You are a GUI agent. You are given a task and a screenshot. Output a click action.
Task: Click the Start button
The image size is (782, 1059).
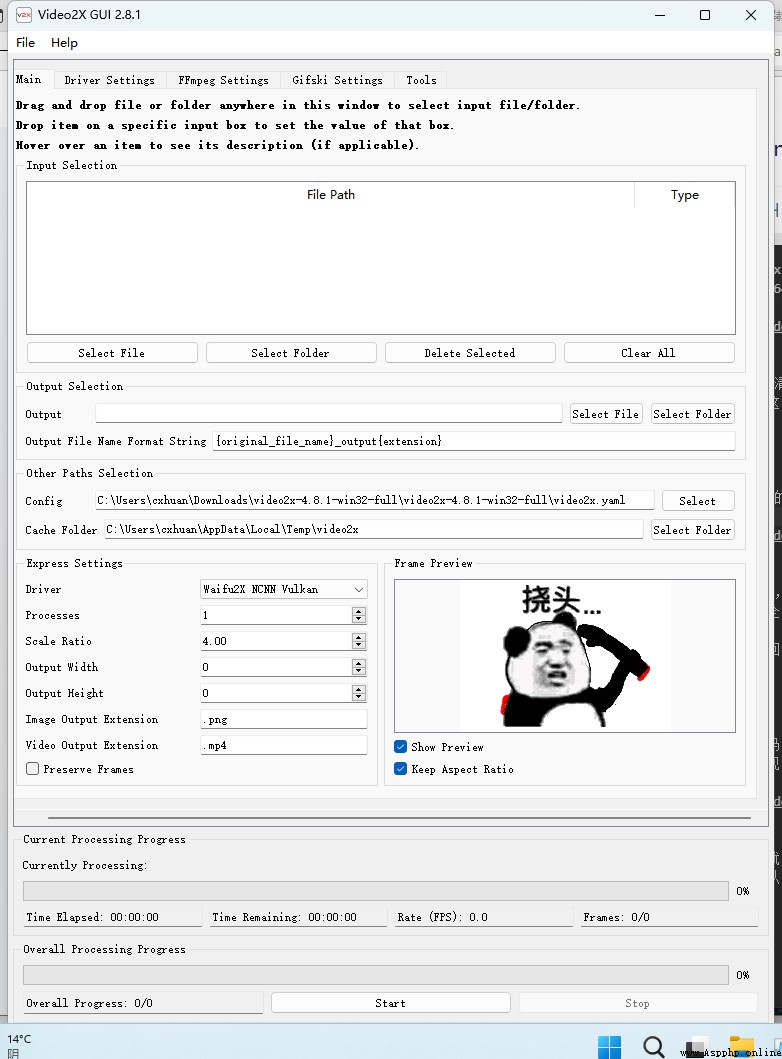[x=390, y=1003]
